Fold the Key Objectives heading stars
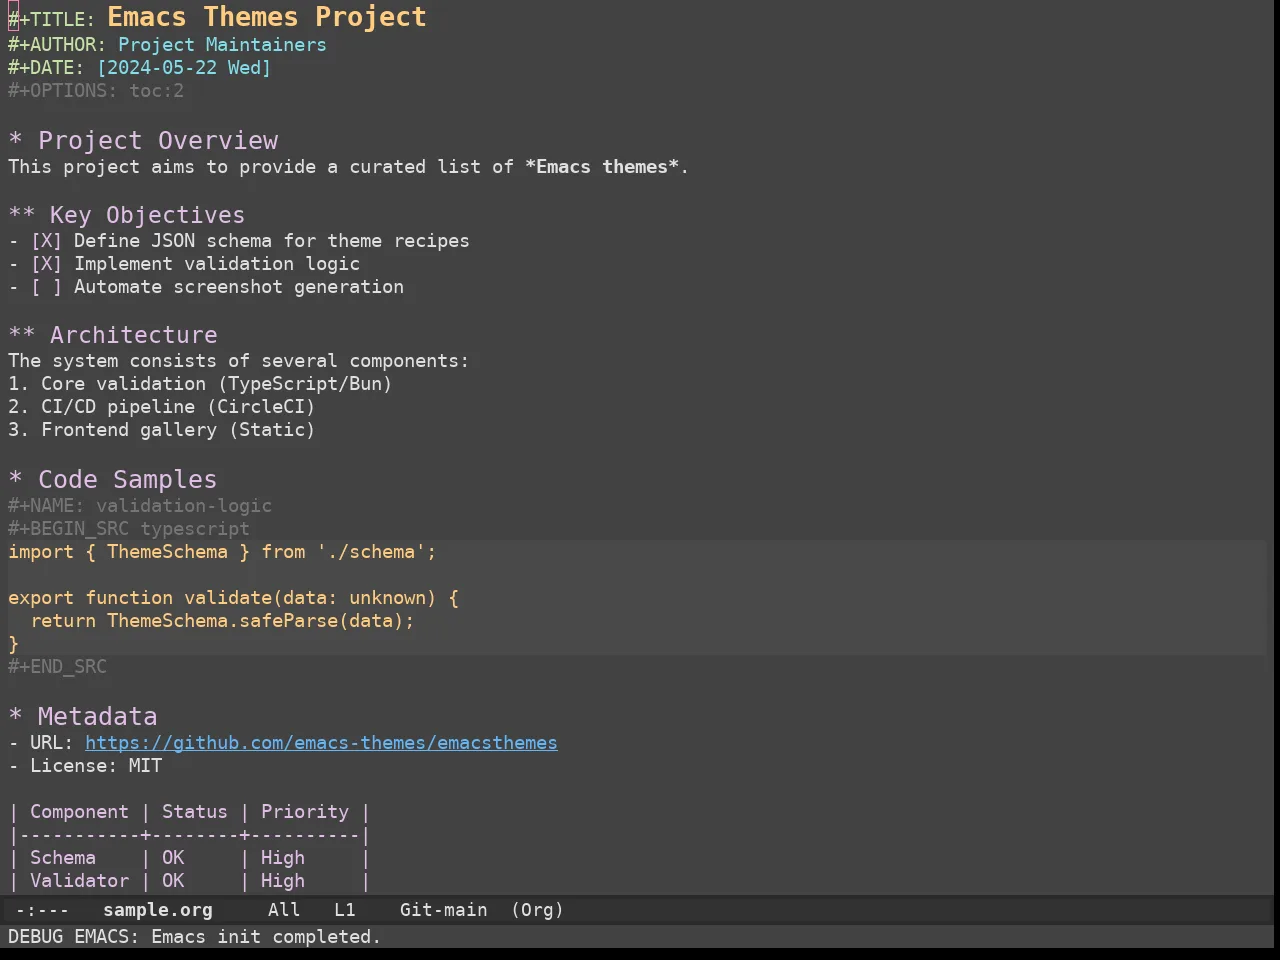1280x960 pixels. tap(22, 215)
